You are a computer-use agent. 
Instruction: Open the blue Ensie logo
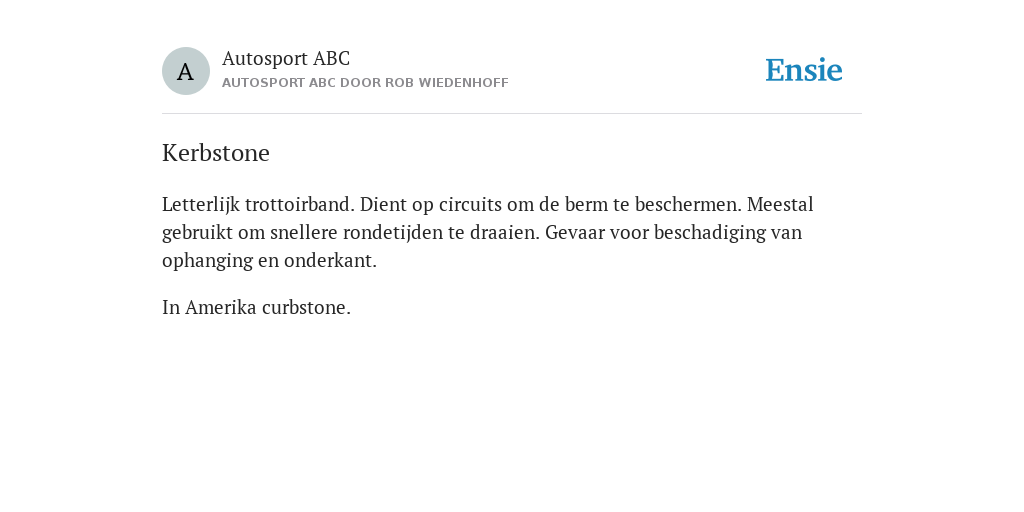[x=804, y=71]
